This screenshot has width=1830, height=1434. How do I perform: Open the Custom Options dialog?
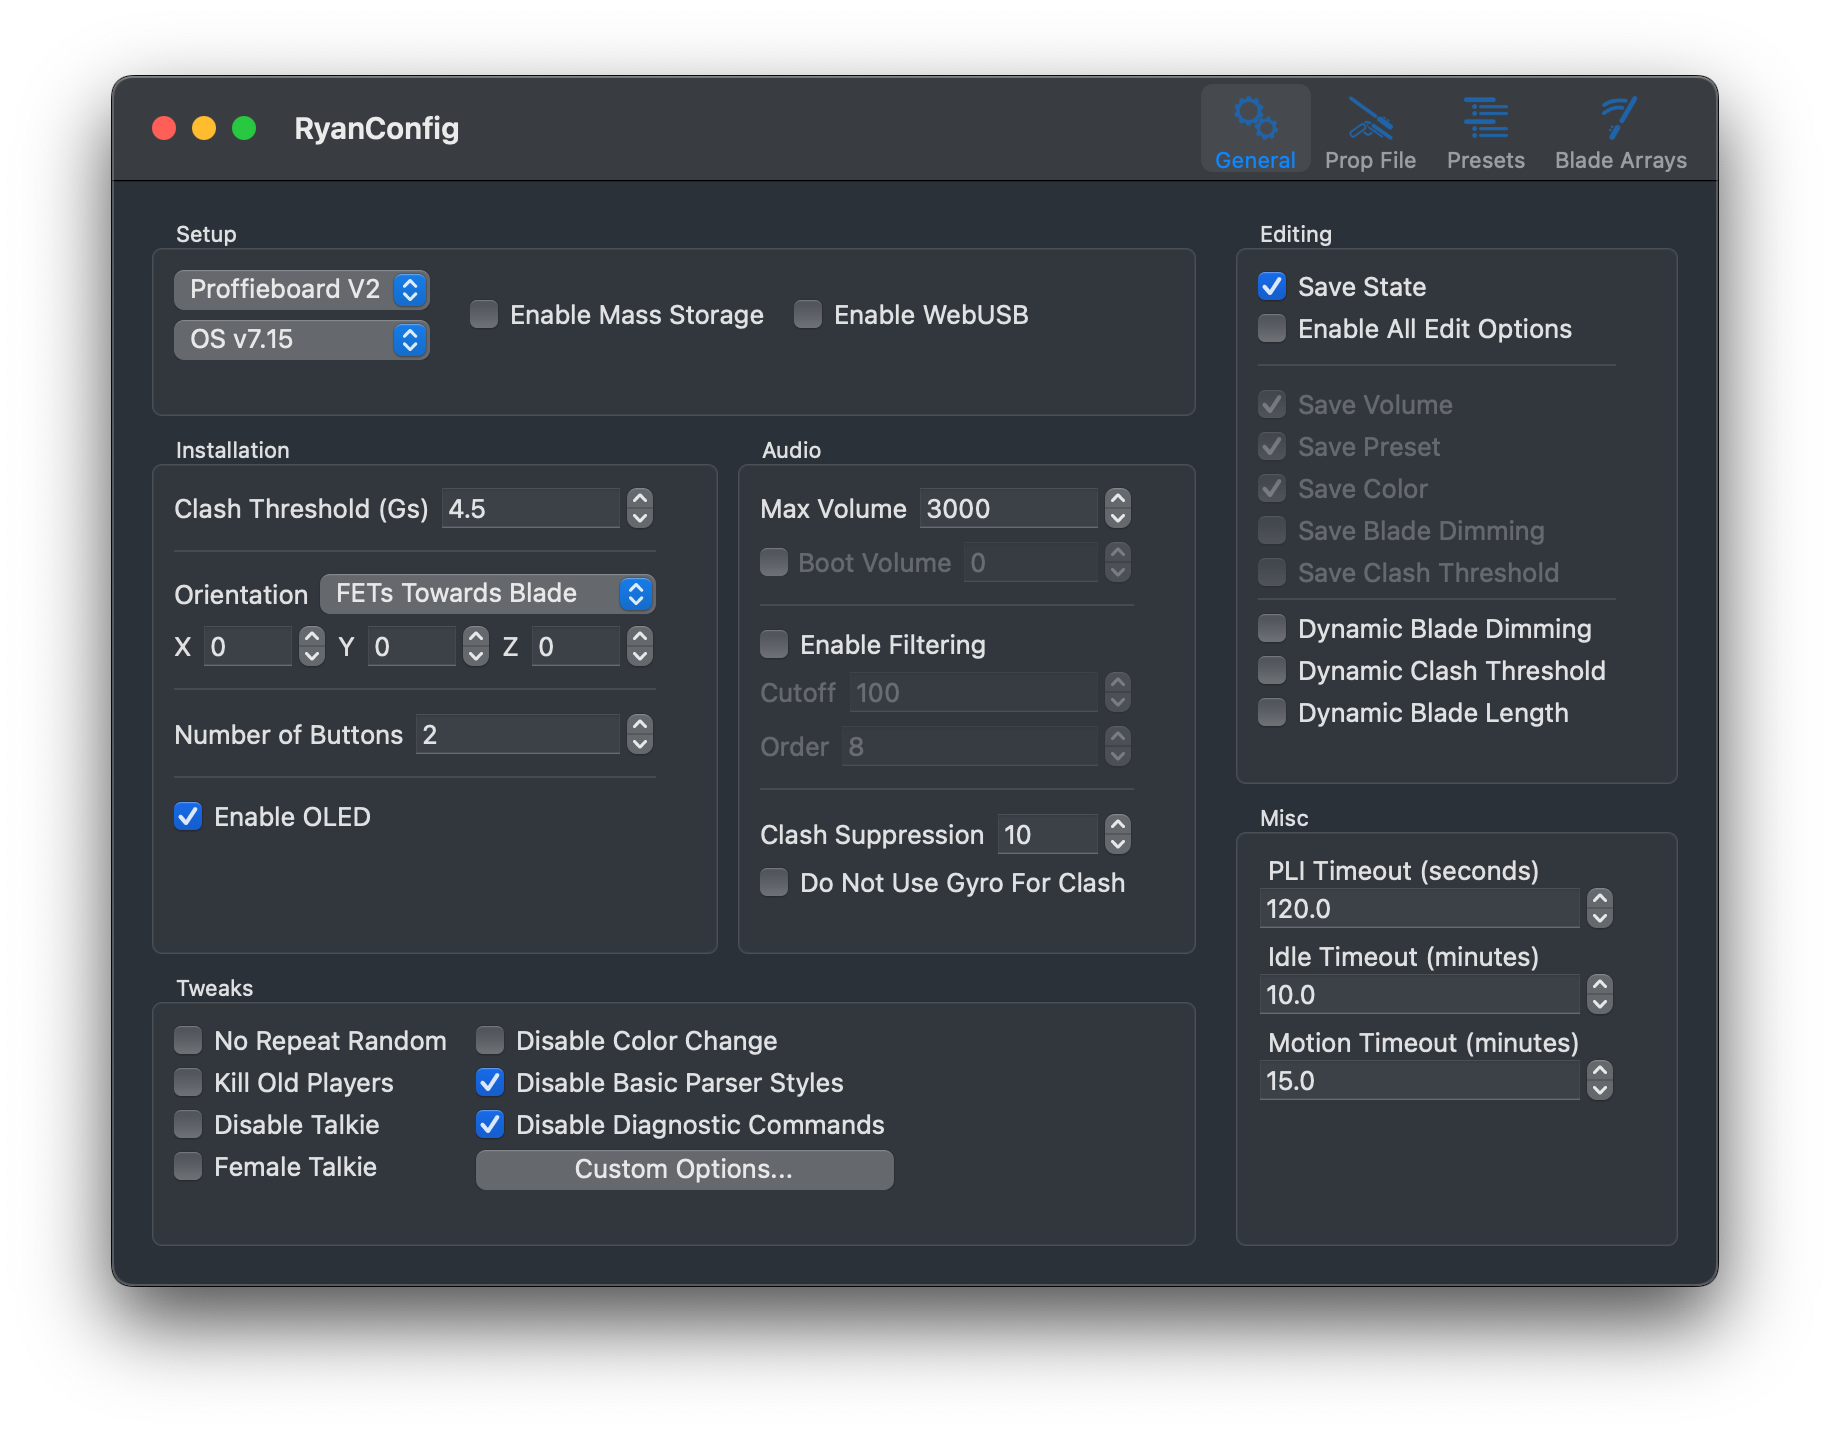pyautogui.click(x=683, y=1169)
